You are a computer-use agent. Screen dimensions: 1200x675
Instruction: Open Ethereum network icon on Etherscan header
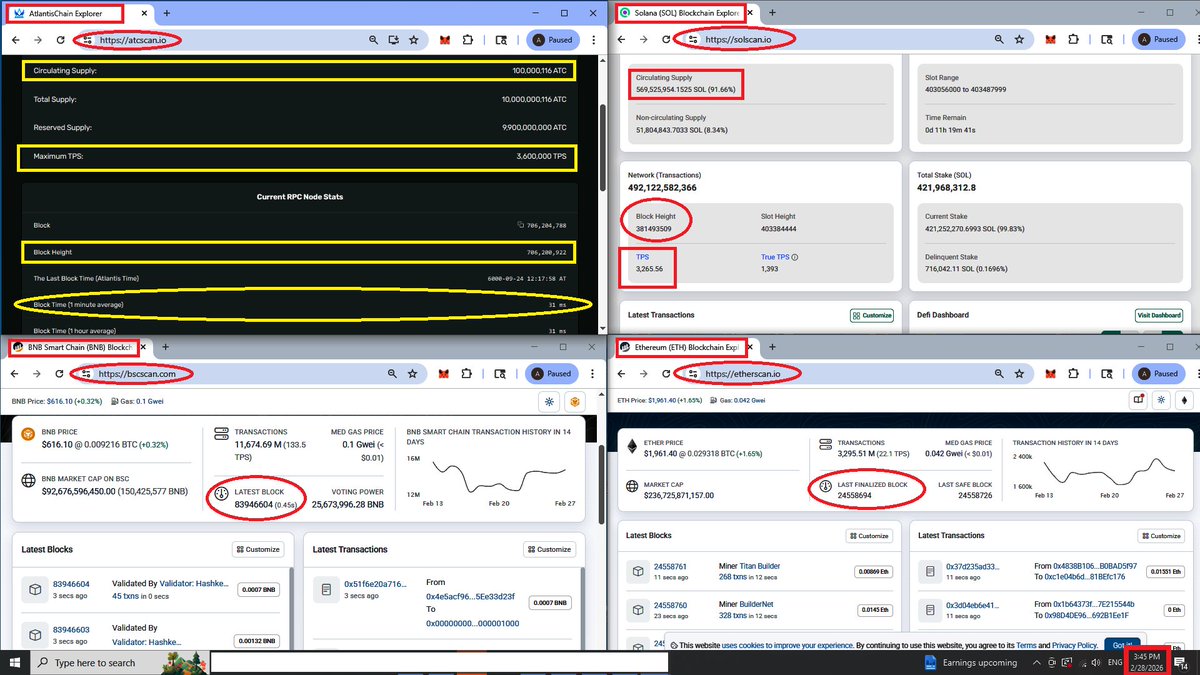[1186, 399]
